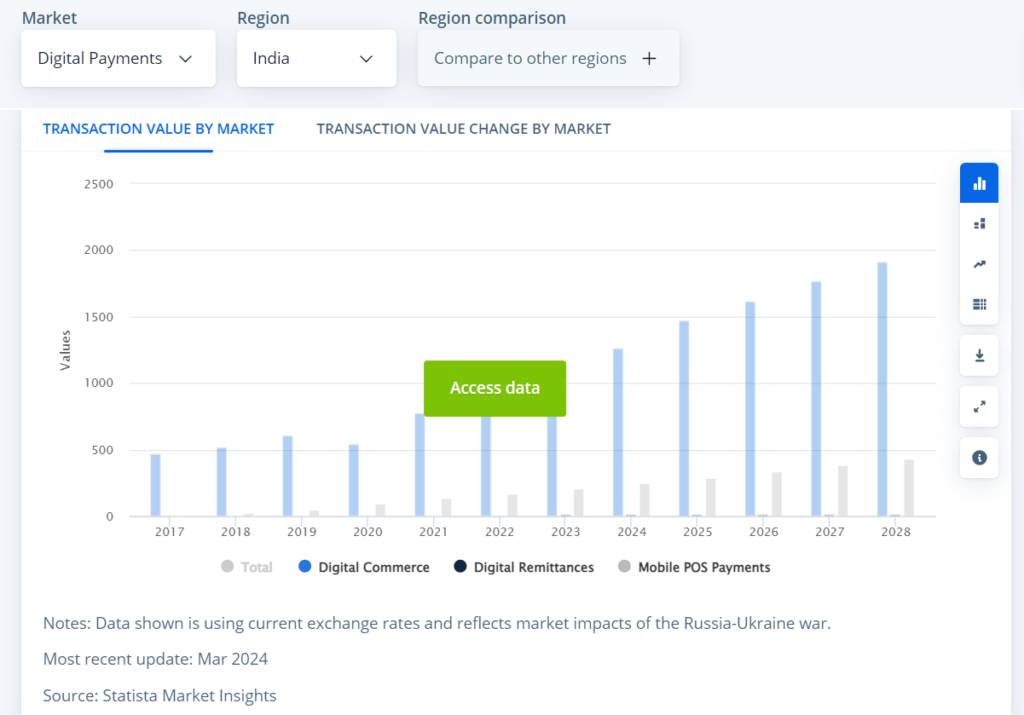Click the 2017 Digital Commerce bar
This screenshot has height=715, width=1024.
click(x=155, y=485)
